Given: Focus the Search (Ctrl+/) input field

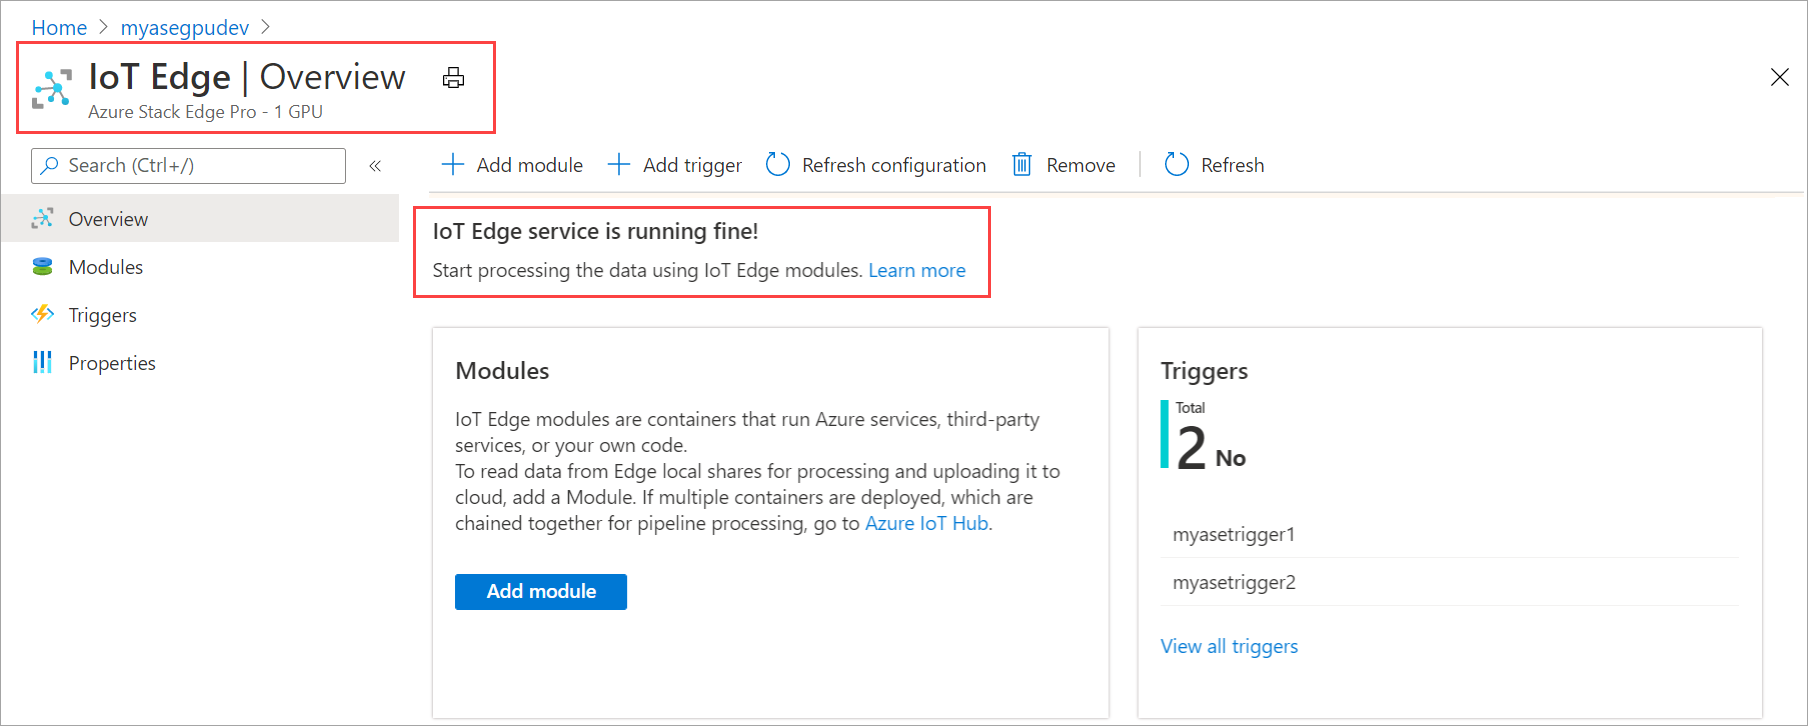Looking at the screenshot, I should (x=188, y=166).
